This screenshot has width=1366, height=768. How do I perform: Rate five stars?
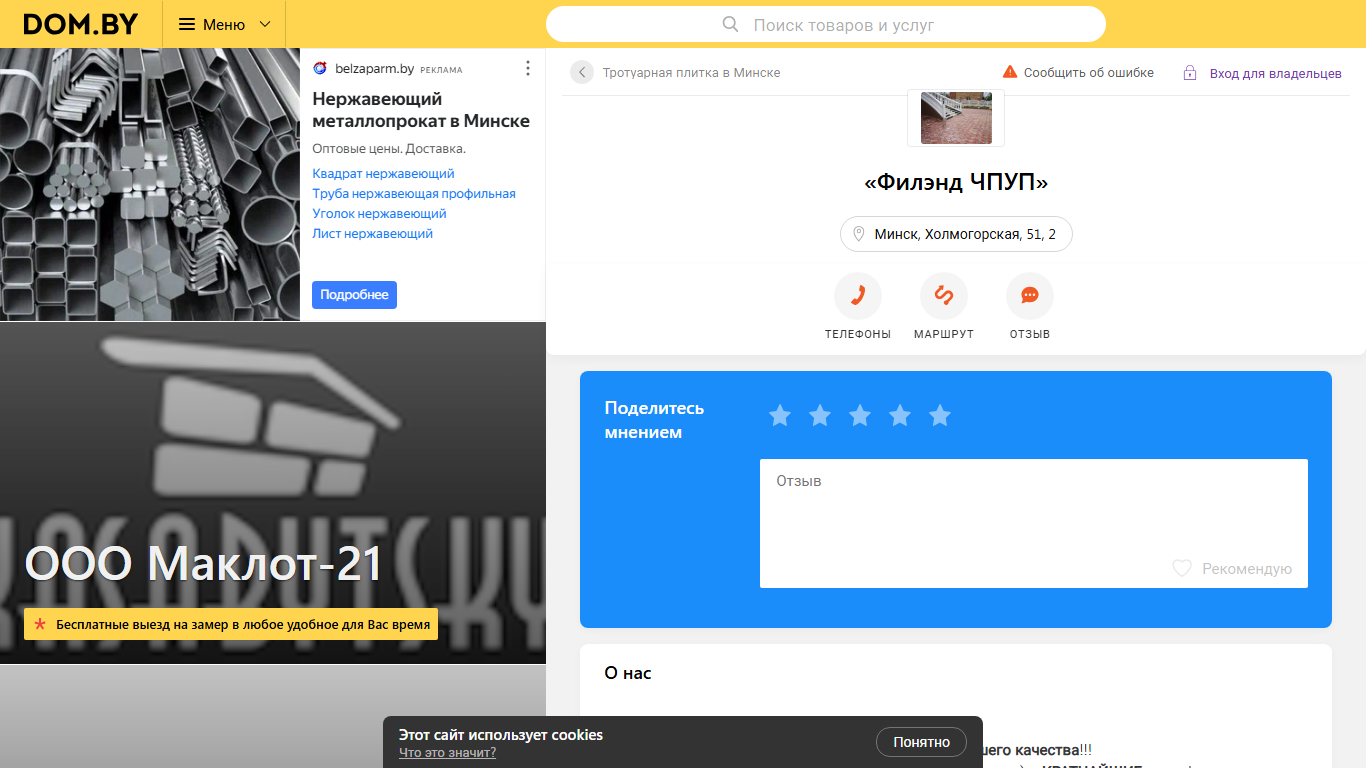(x=940, y=415)
